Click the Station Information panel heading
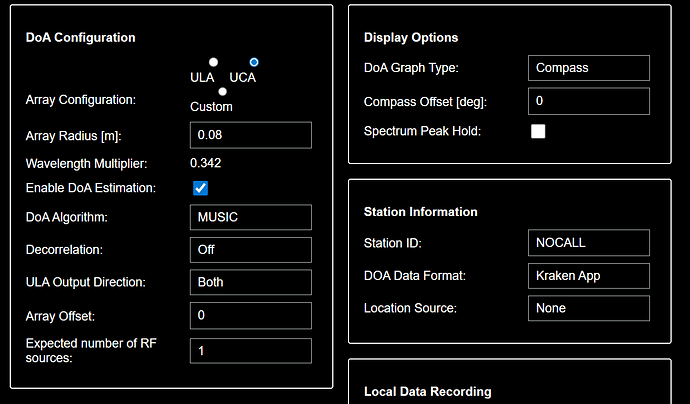 420,212
